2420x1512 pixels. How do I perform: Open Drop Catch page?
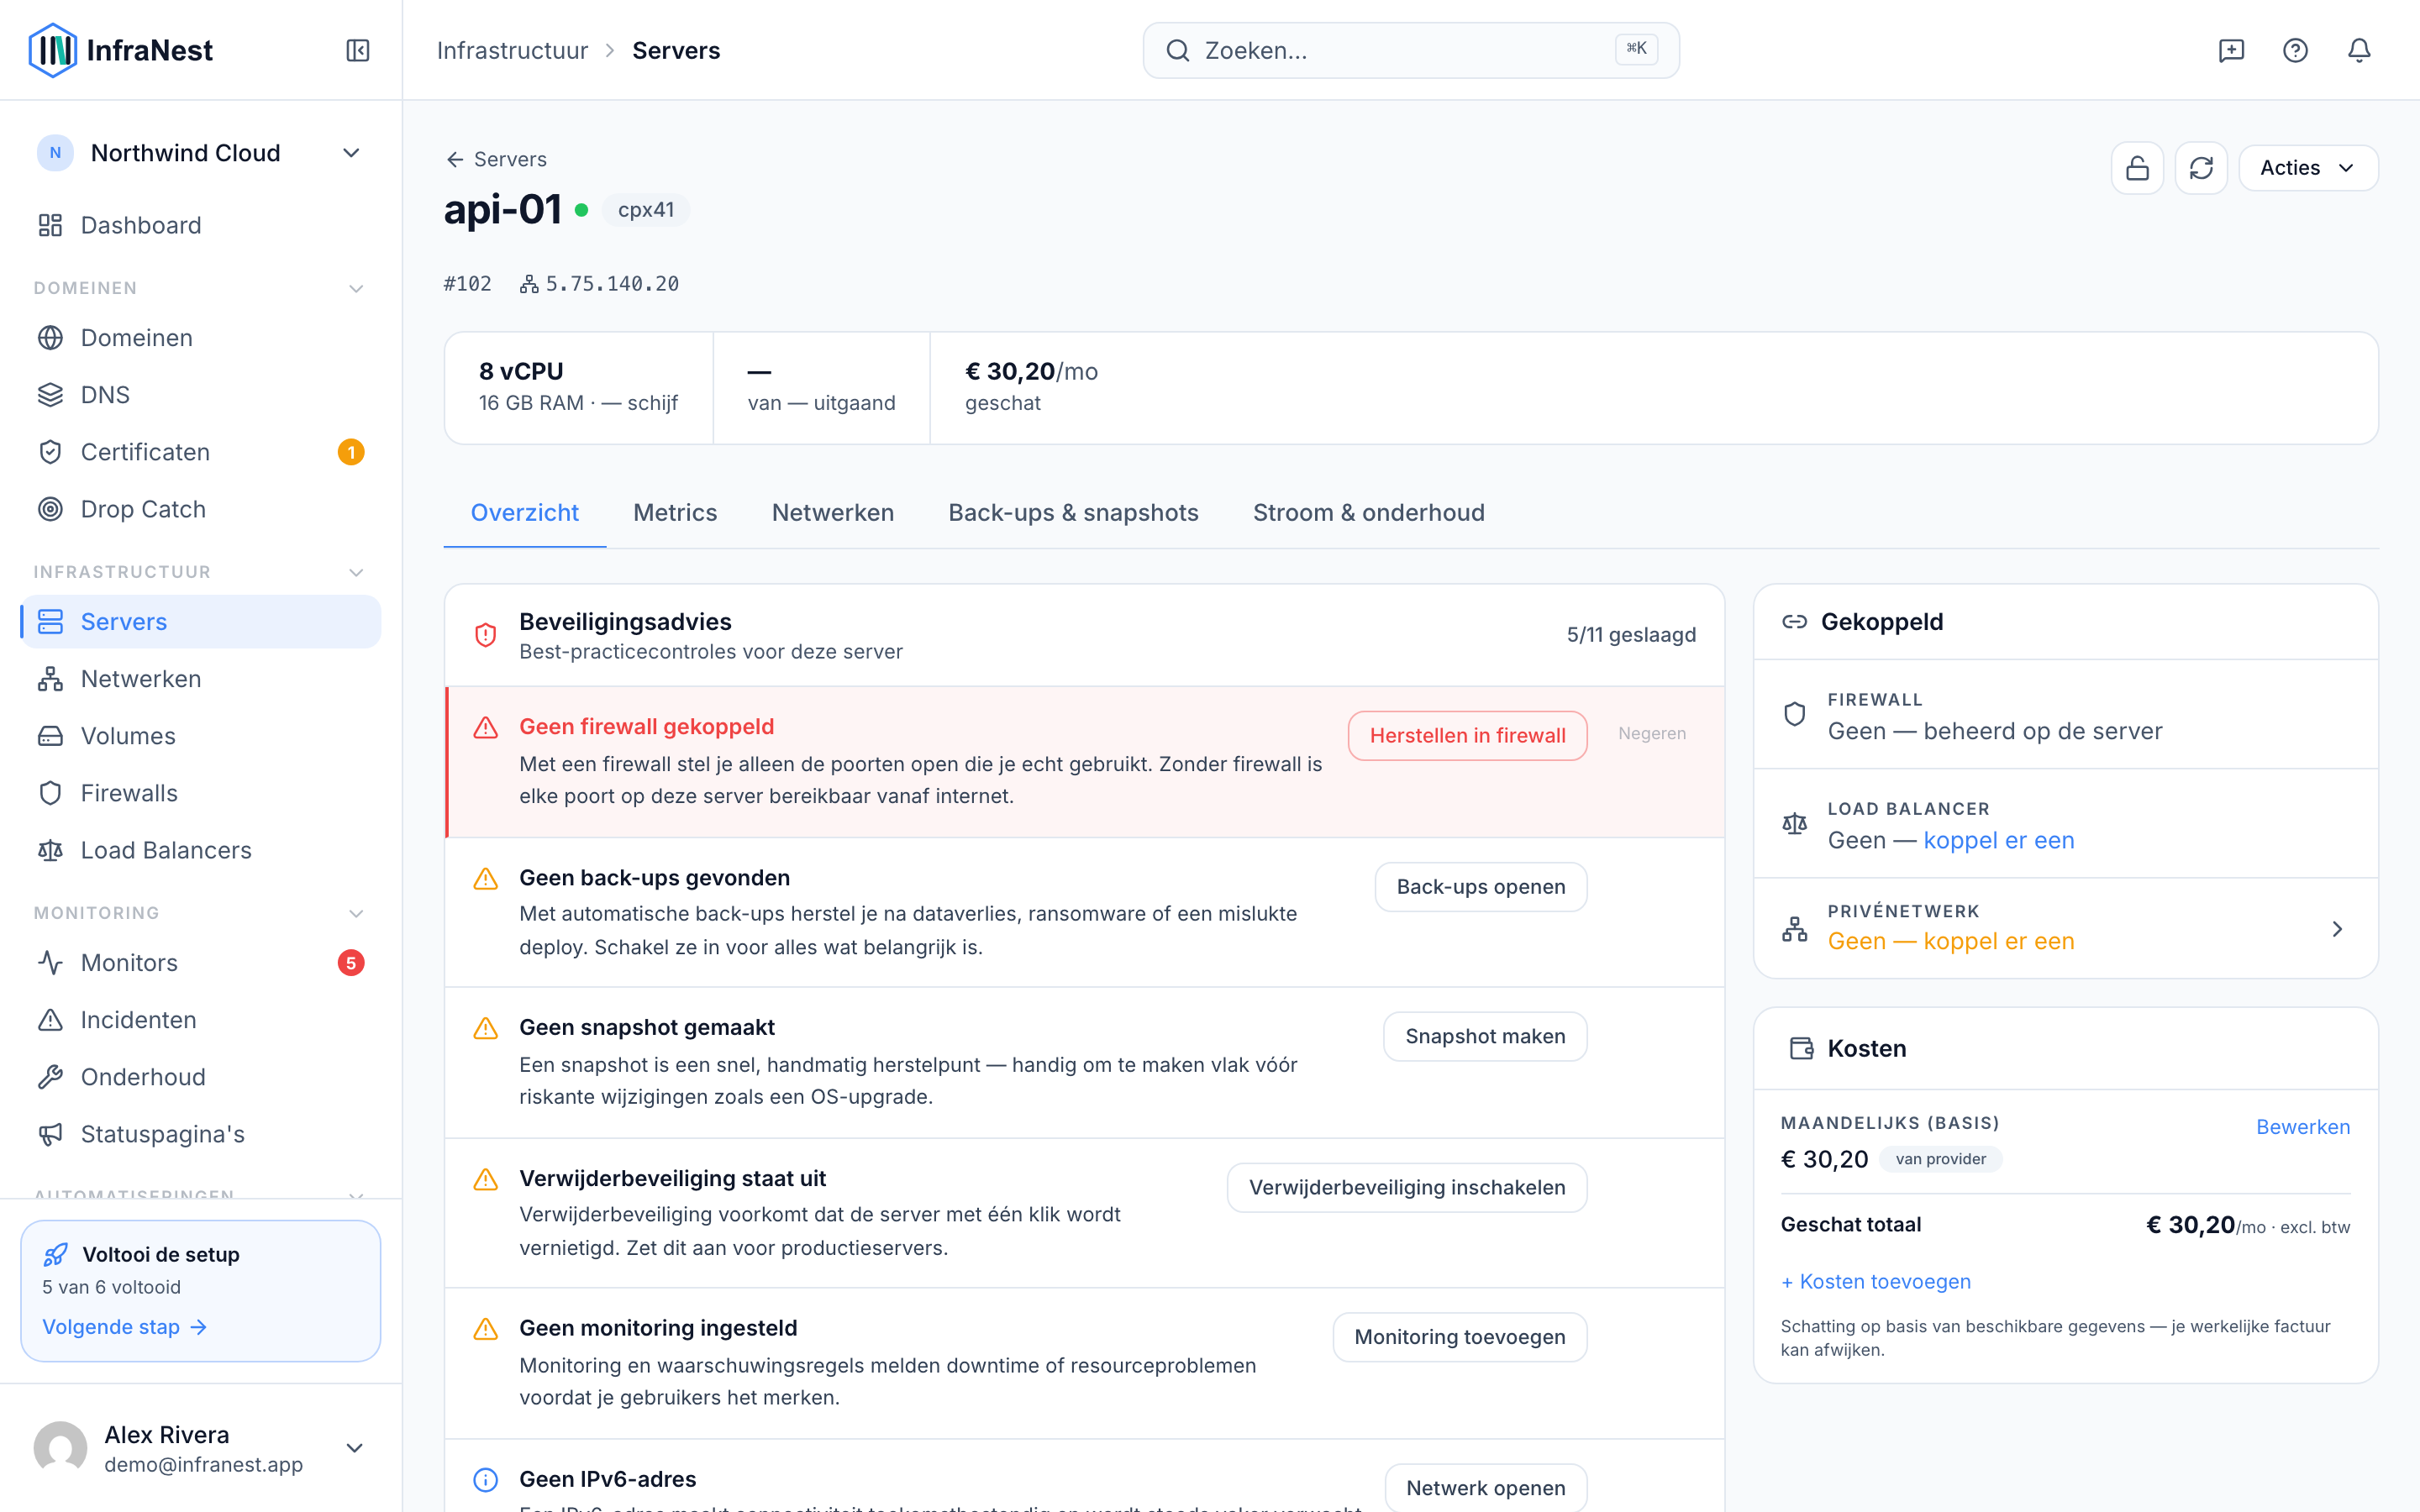coord(201,509)
